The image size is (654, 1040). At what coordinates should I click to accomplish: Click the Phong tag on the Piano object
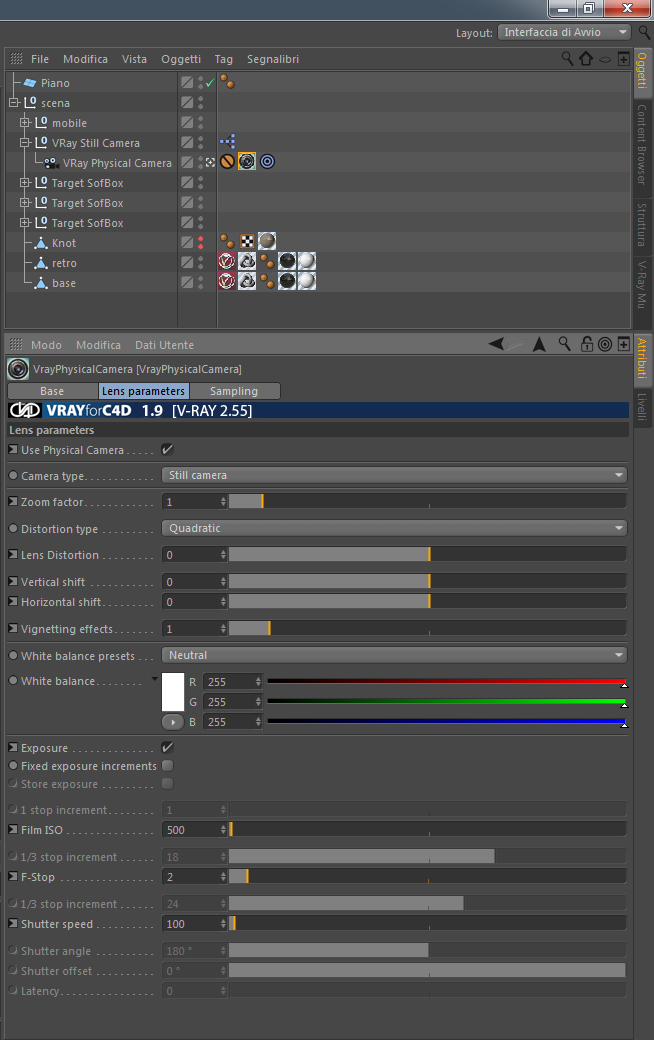coord(227,82)
